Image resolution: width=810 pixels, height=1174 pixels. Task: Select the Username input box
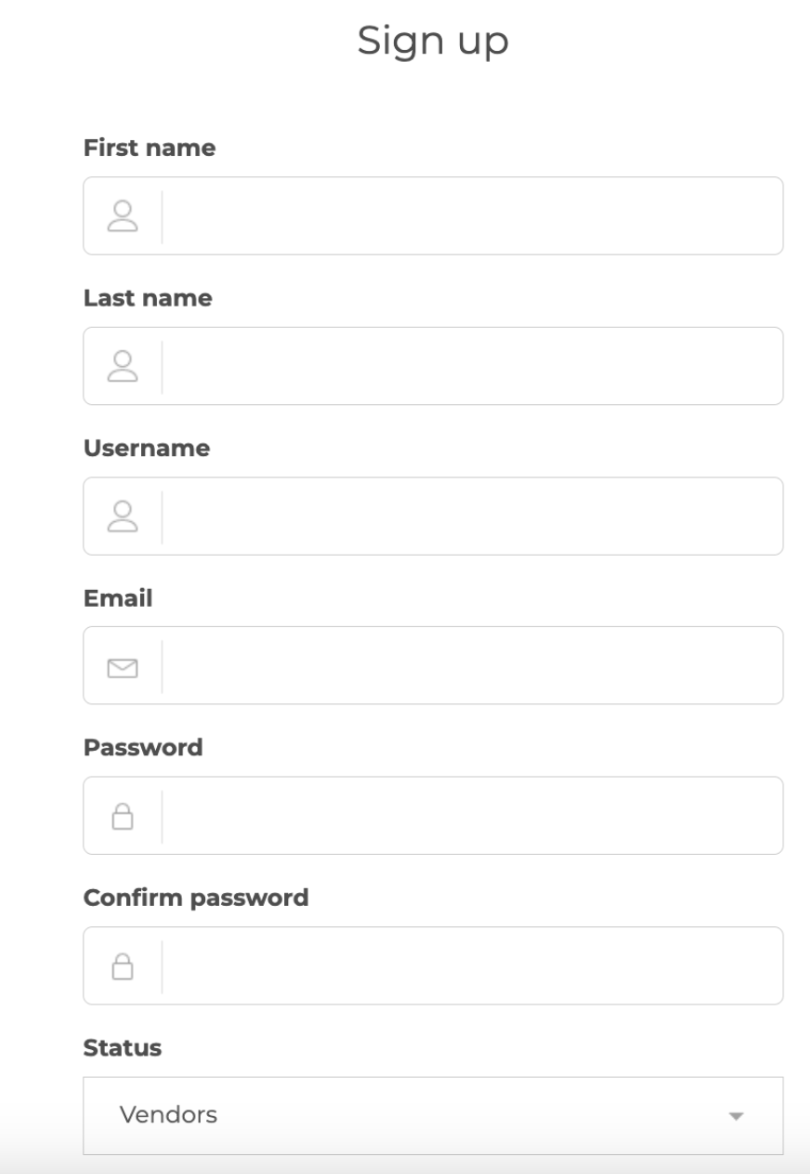(433, 516)
